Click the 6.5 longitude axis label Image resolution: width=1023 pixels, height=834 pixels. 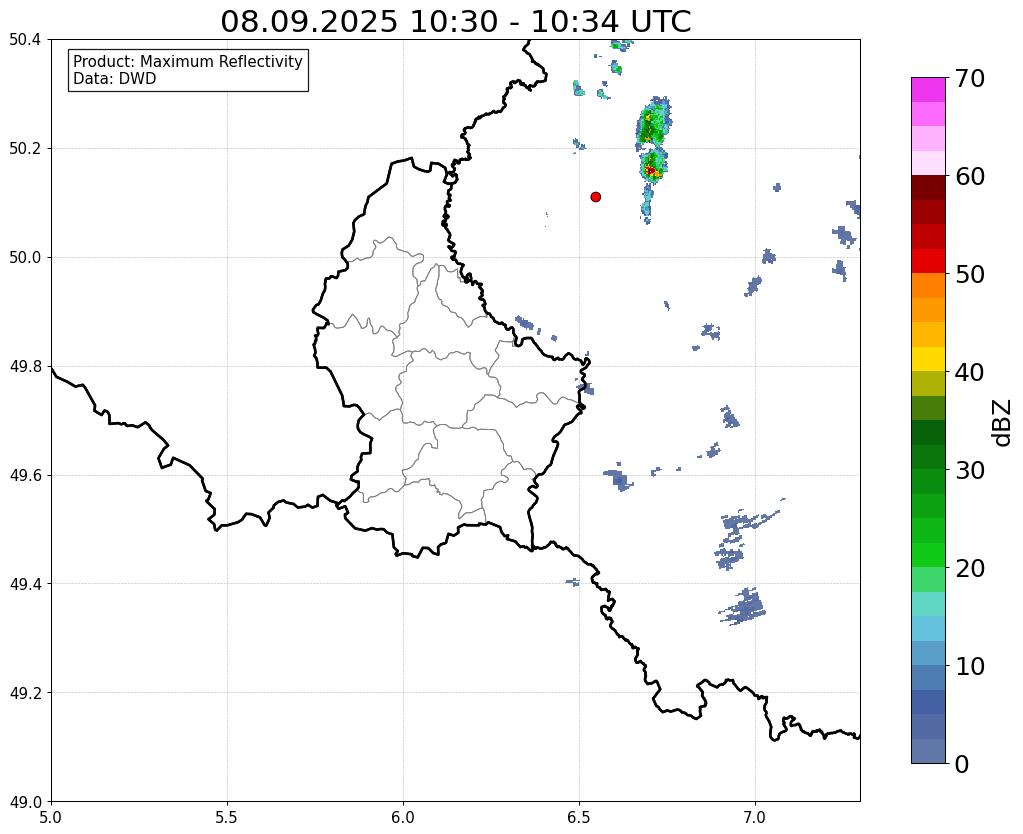pos(579,817)
